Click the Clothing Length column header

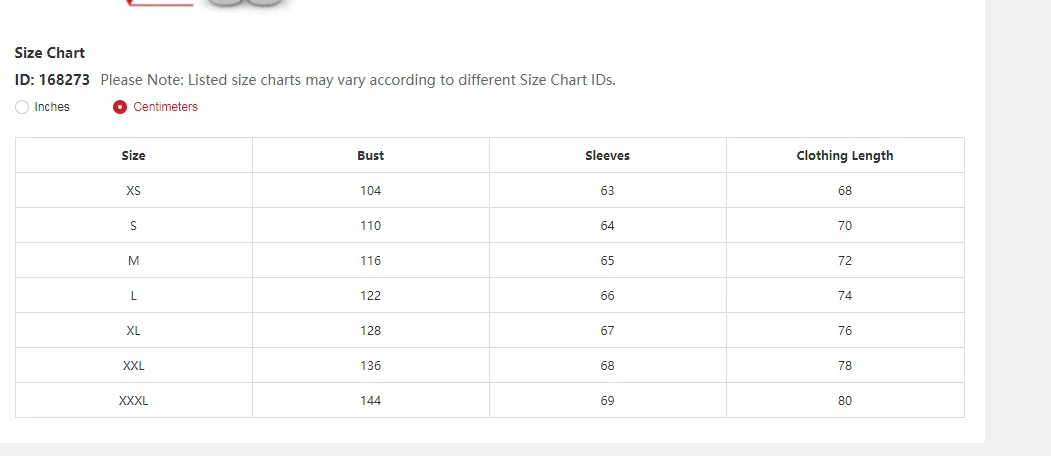coord(844,156)
